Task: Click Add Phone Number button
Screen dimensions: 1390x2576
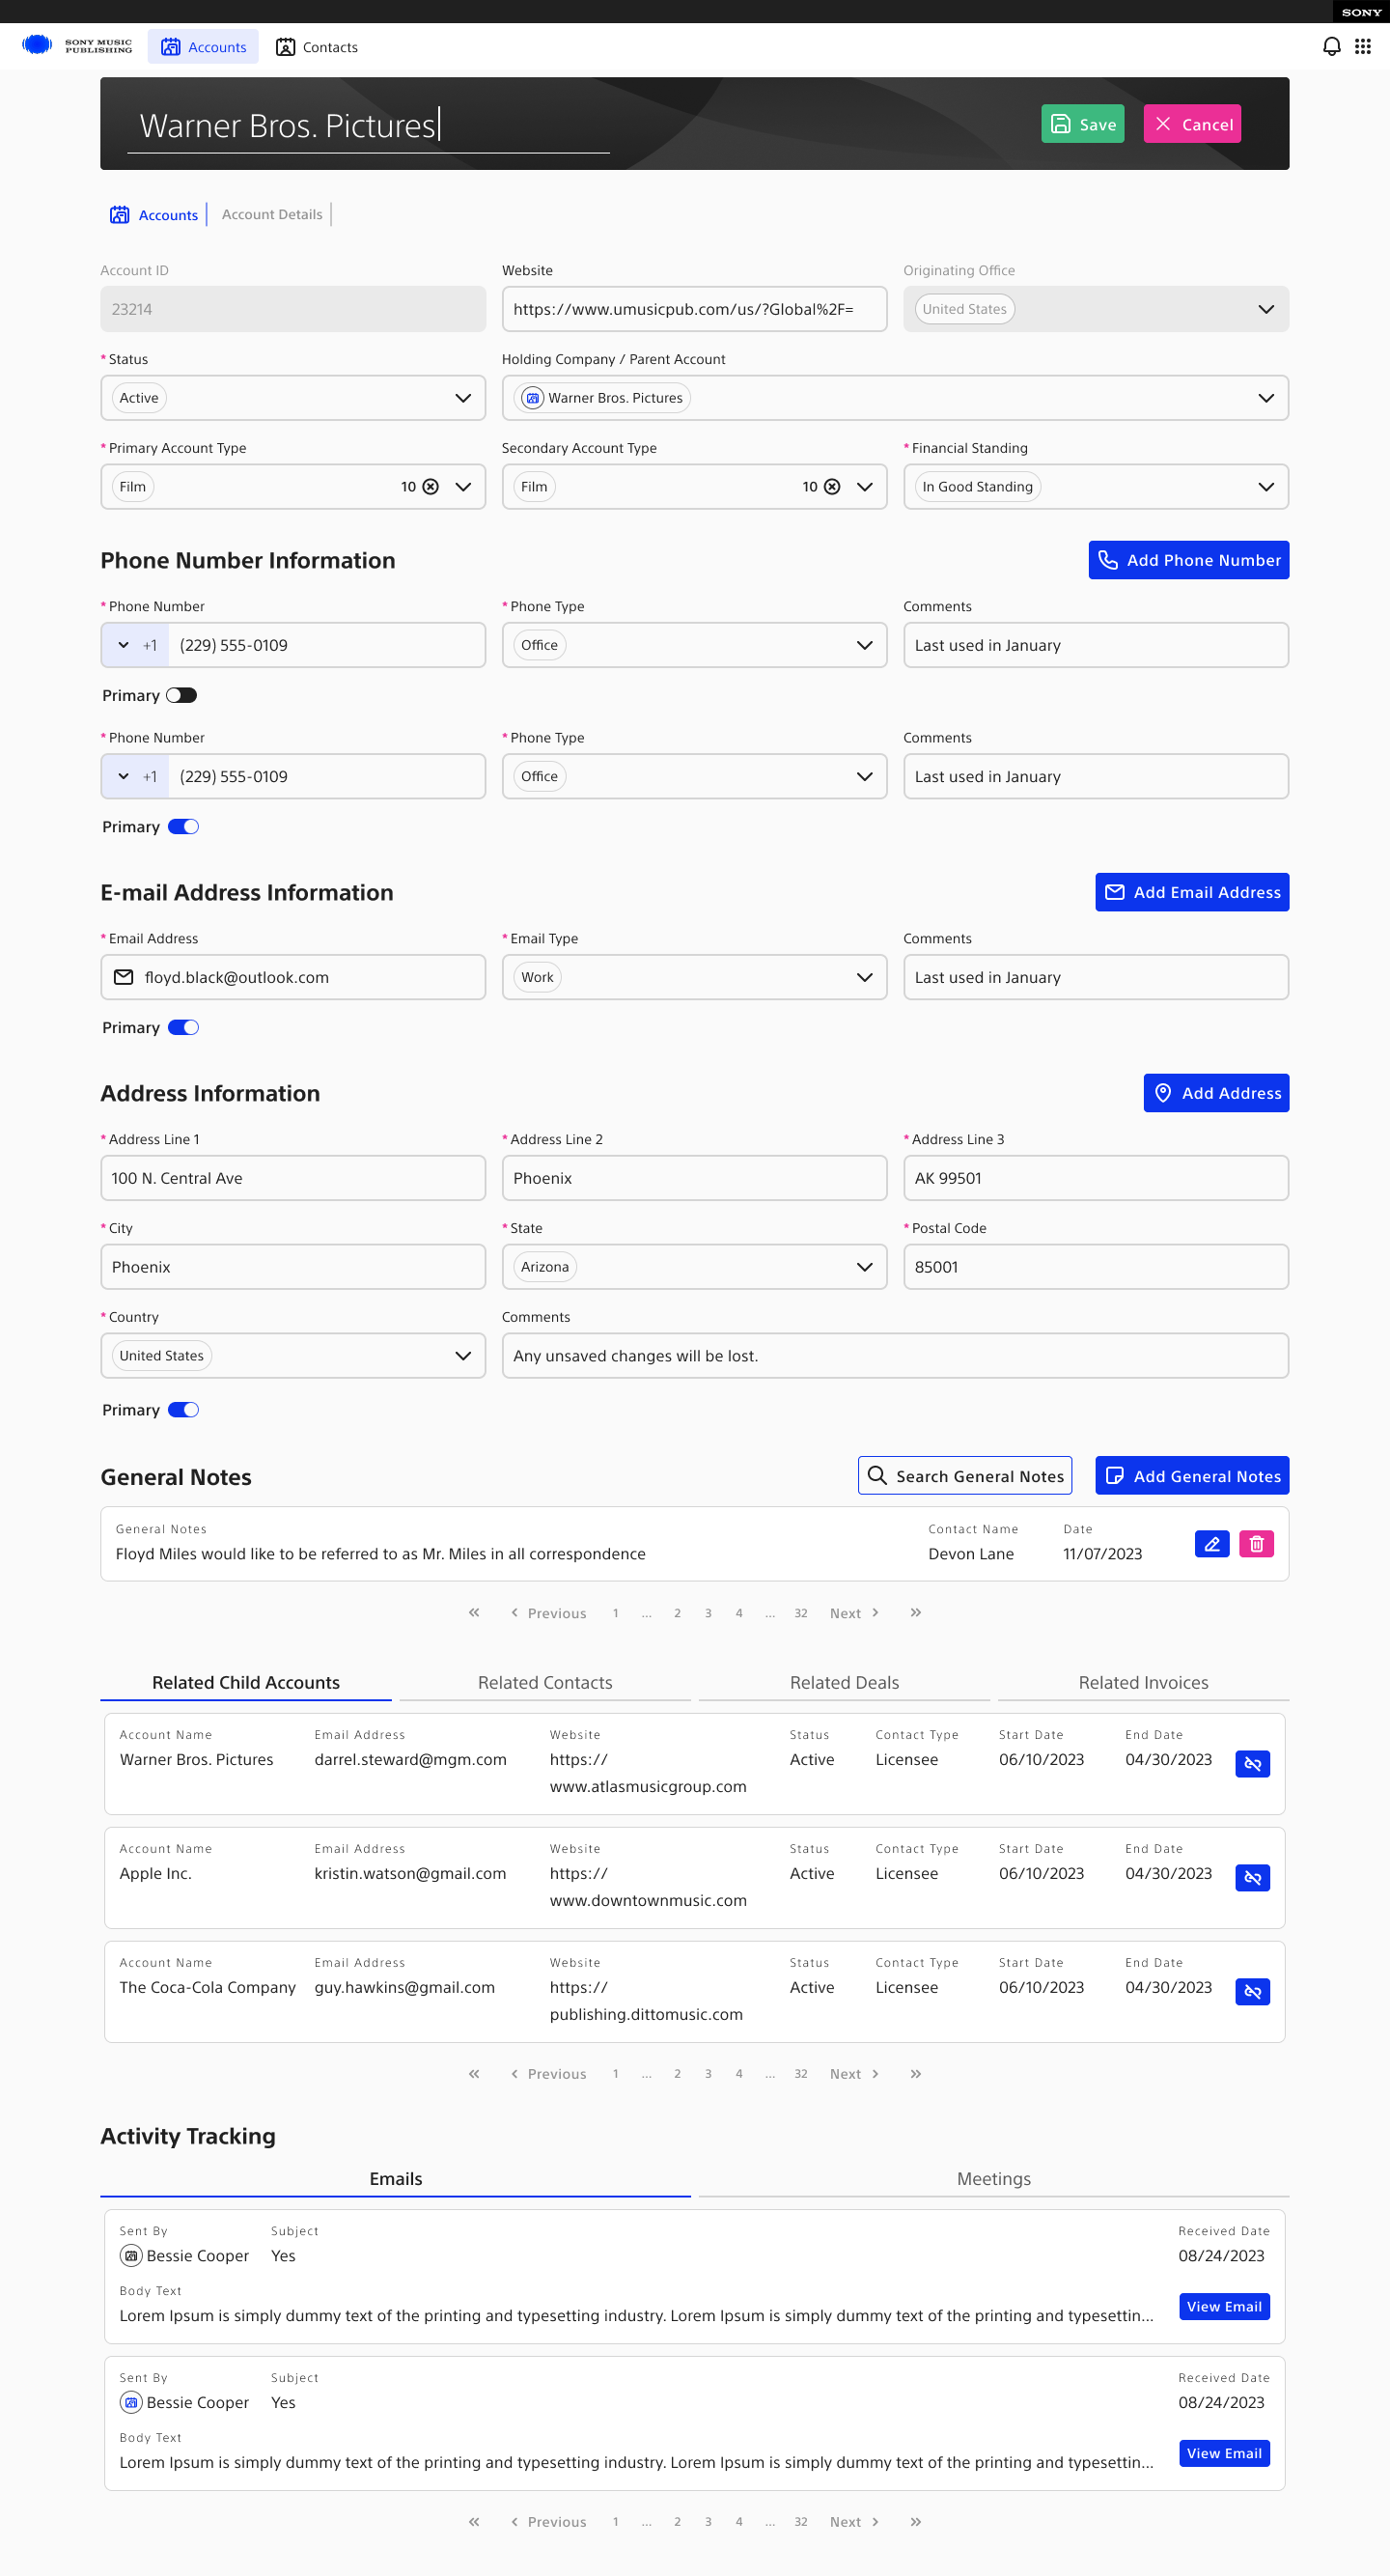Action: coord(1188,560)
